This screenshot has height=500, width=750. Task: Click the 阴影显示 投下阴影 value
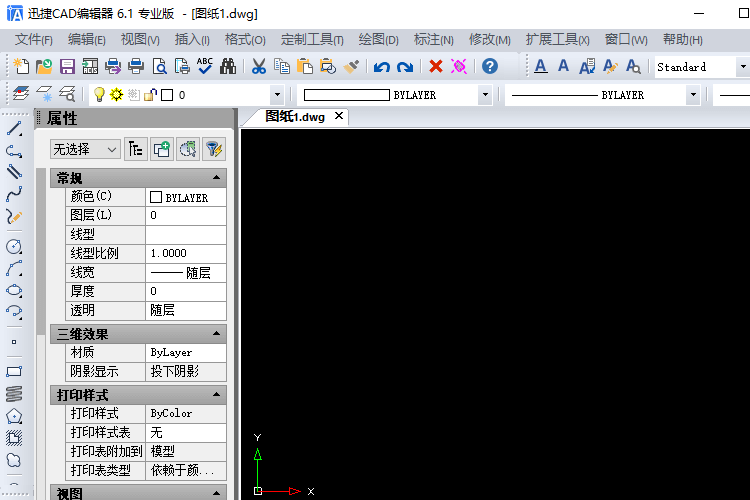[186, 372]
